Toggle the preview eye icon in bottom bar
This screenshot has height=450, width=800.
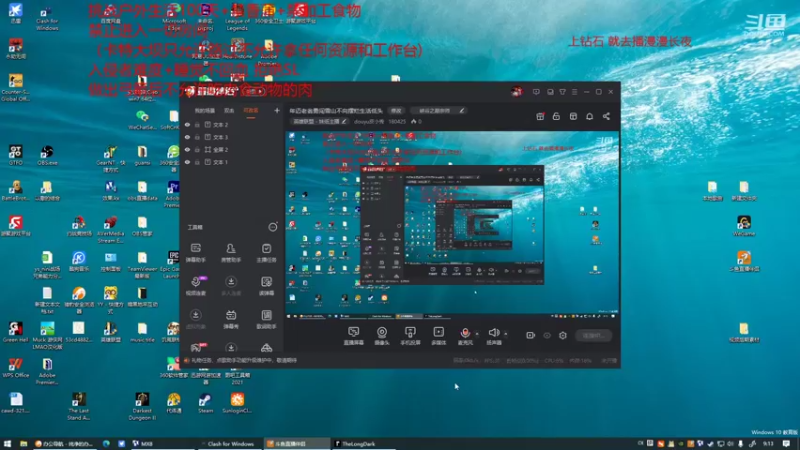[x=547, y=335]
